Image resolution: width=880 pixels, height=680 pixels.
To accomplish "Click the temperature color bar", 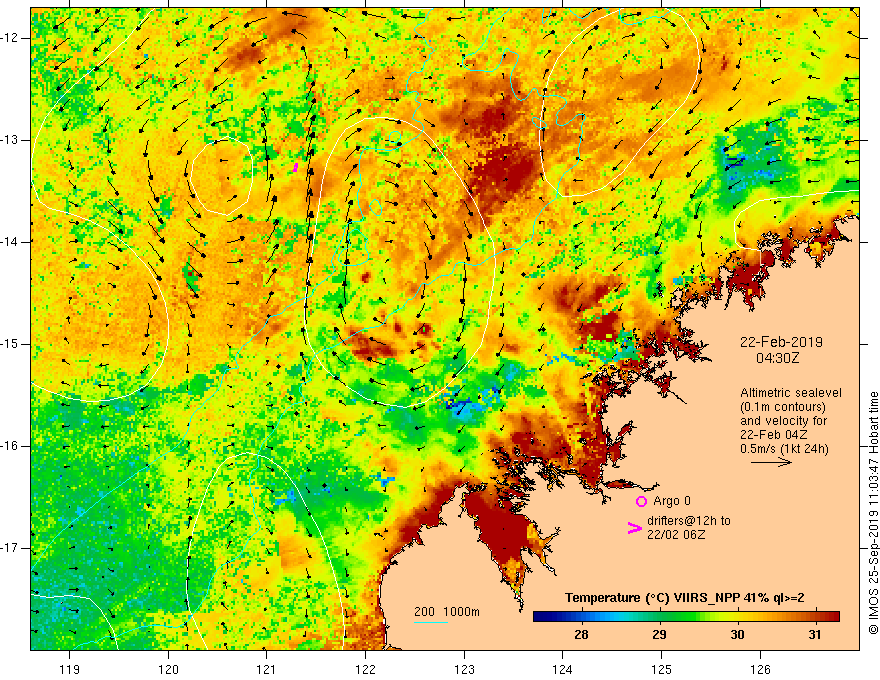I will click(686, 617).
